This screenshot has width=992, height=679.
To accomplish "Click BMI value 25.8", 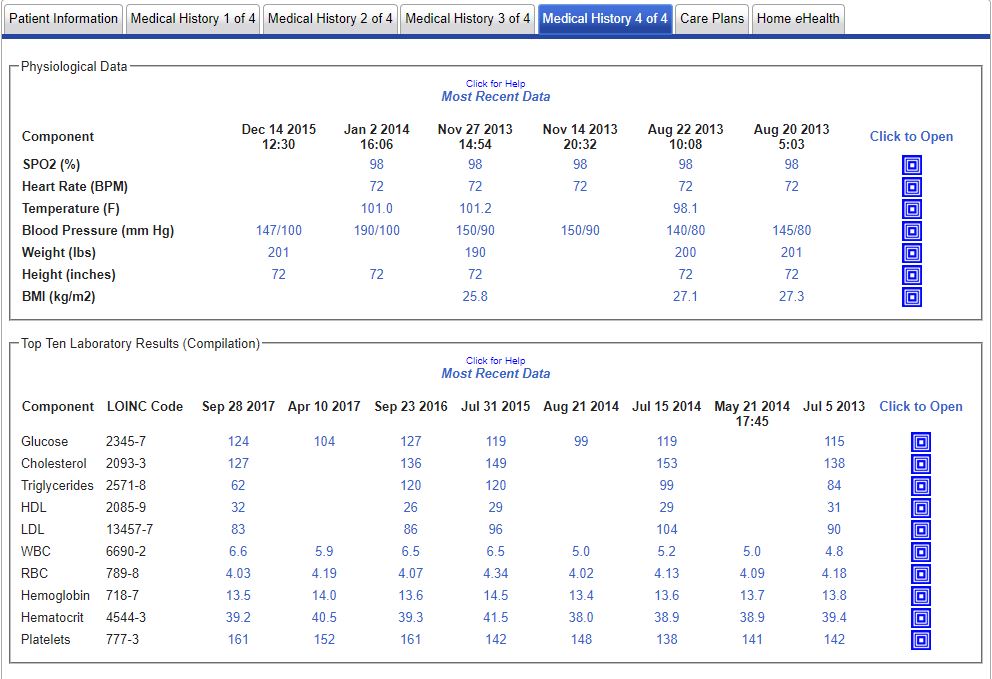I will (475, 296).
